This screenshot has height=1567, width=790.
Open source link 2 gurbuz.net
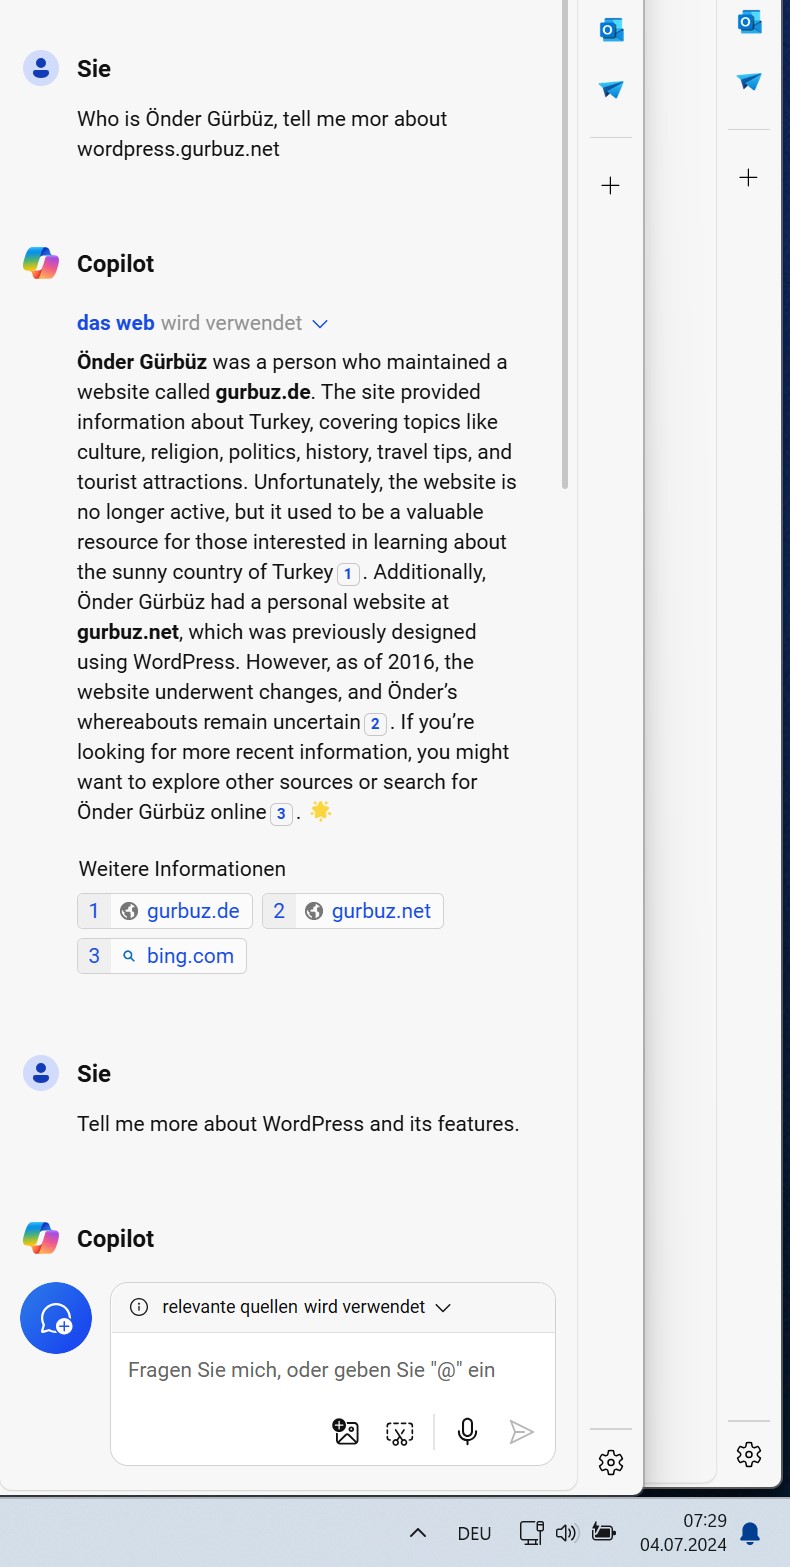[353, 911]
